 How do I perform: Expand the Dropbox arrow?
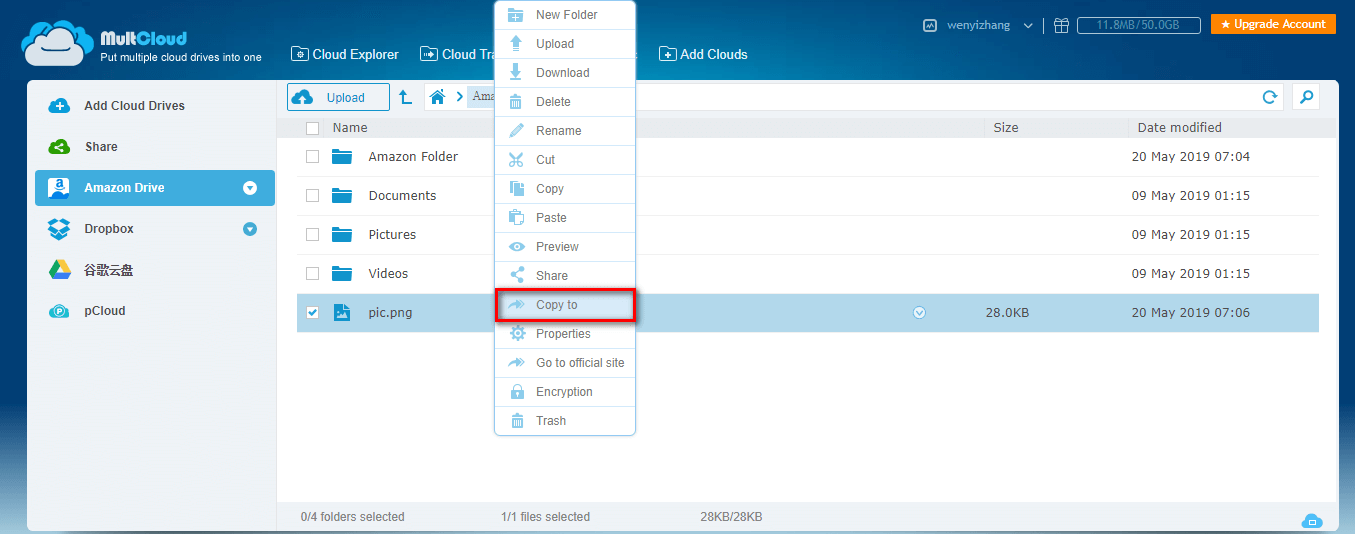[x=250, y=229]
